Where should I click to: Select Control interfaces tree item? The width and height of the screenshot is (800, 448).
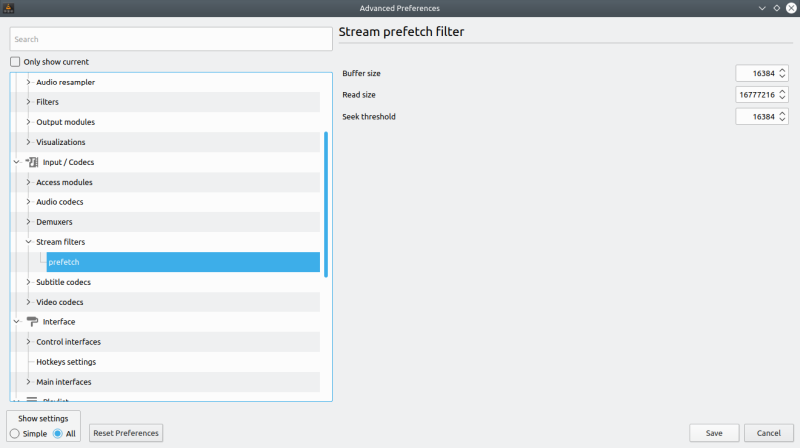click(x=68, y=342)
